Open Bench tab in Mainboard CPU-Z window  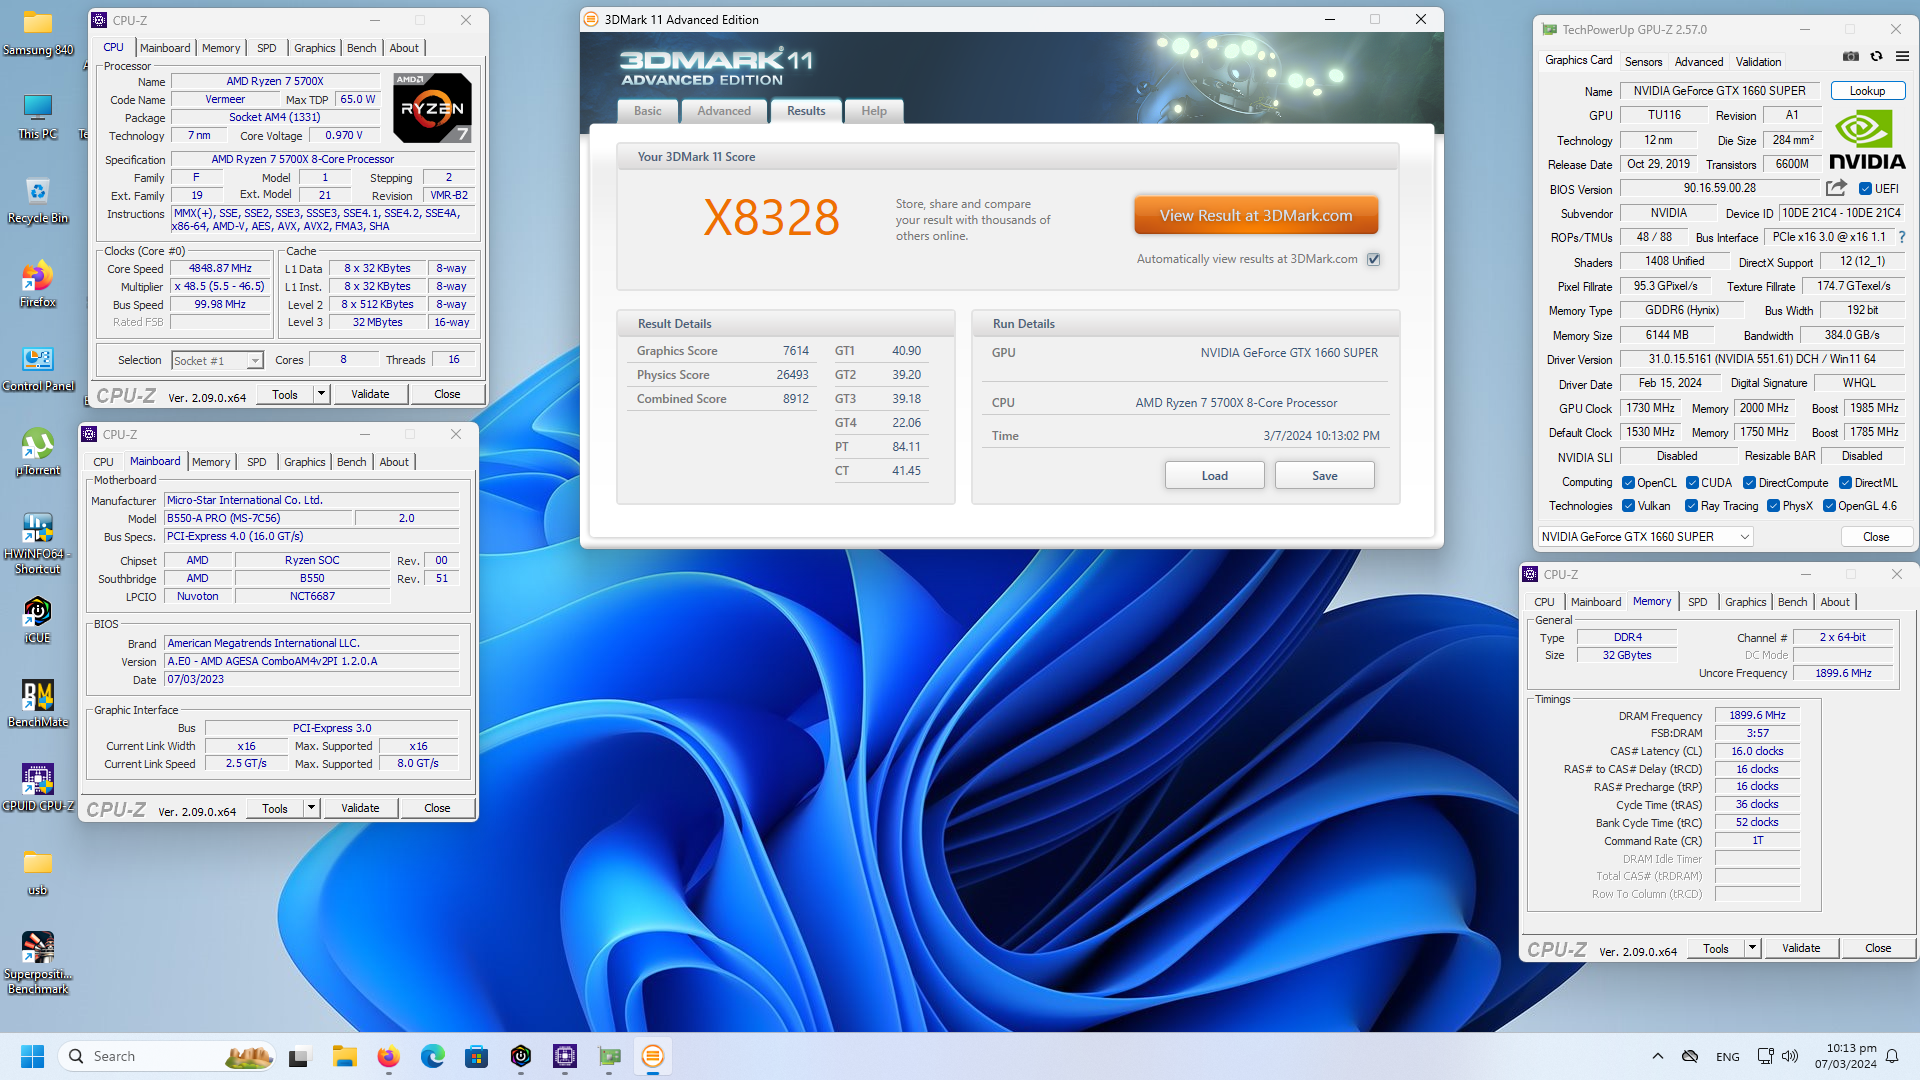coord(351,462)
